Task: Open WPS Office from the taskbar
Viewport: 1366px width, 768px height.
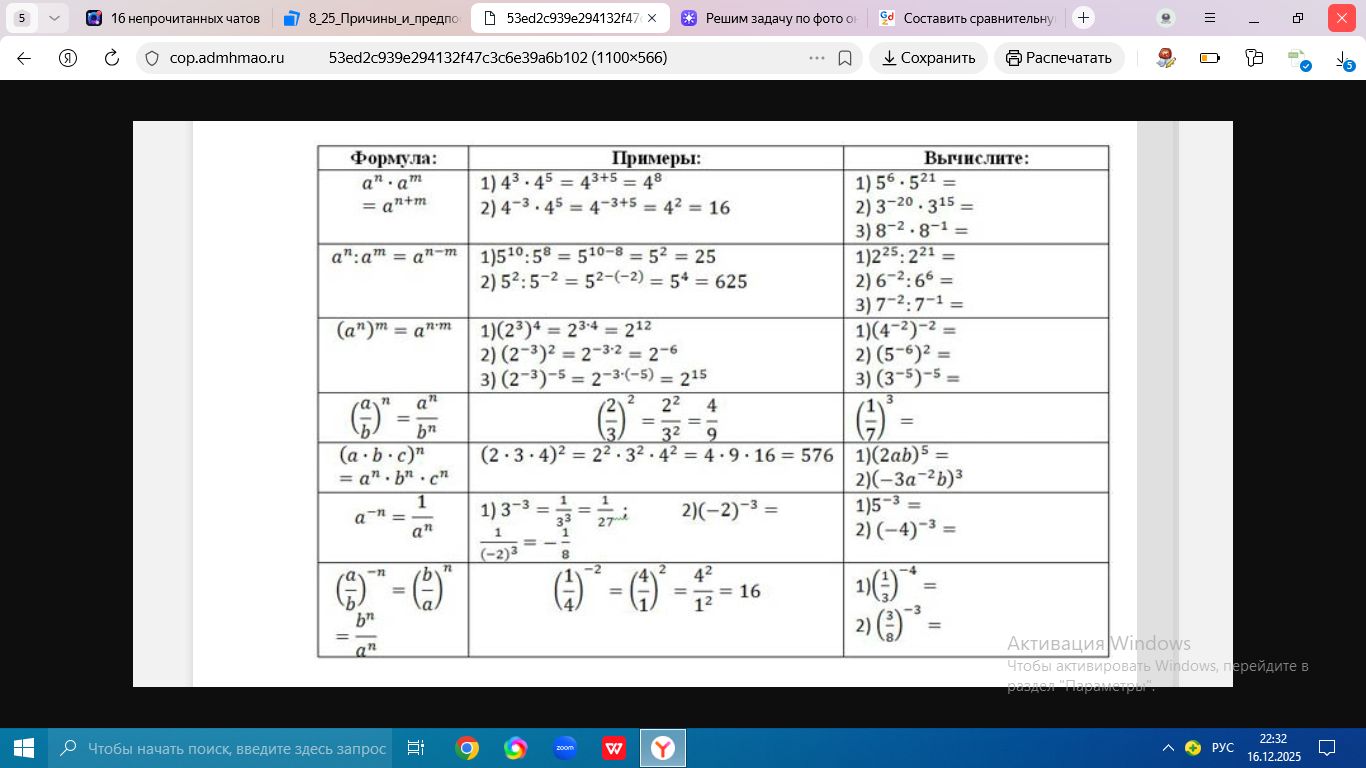Action: click(614, 748)
